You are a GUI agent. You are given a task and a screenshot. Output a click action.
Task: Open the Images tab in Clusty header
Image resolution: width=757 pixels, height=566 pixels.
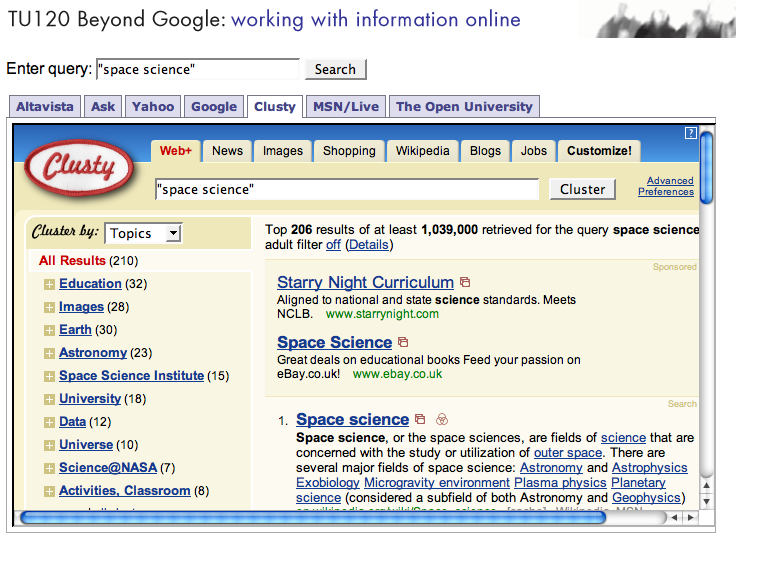point(282,151)
